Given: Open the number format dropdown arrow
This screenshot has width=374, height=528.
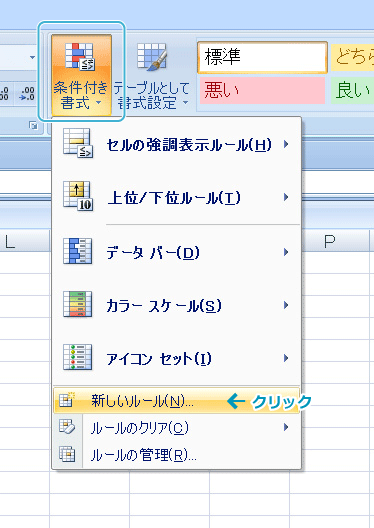Looking at the screenshot, I should pos(32,57).
